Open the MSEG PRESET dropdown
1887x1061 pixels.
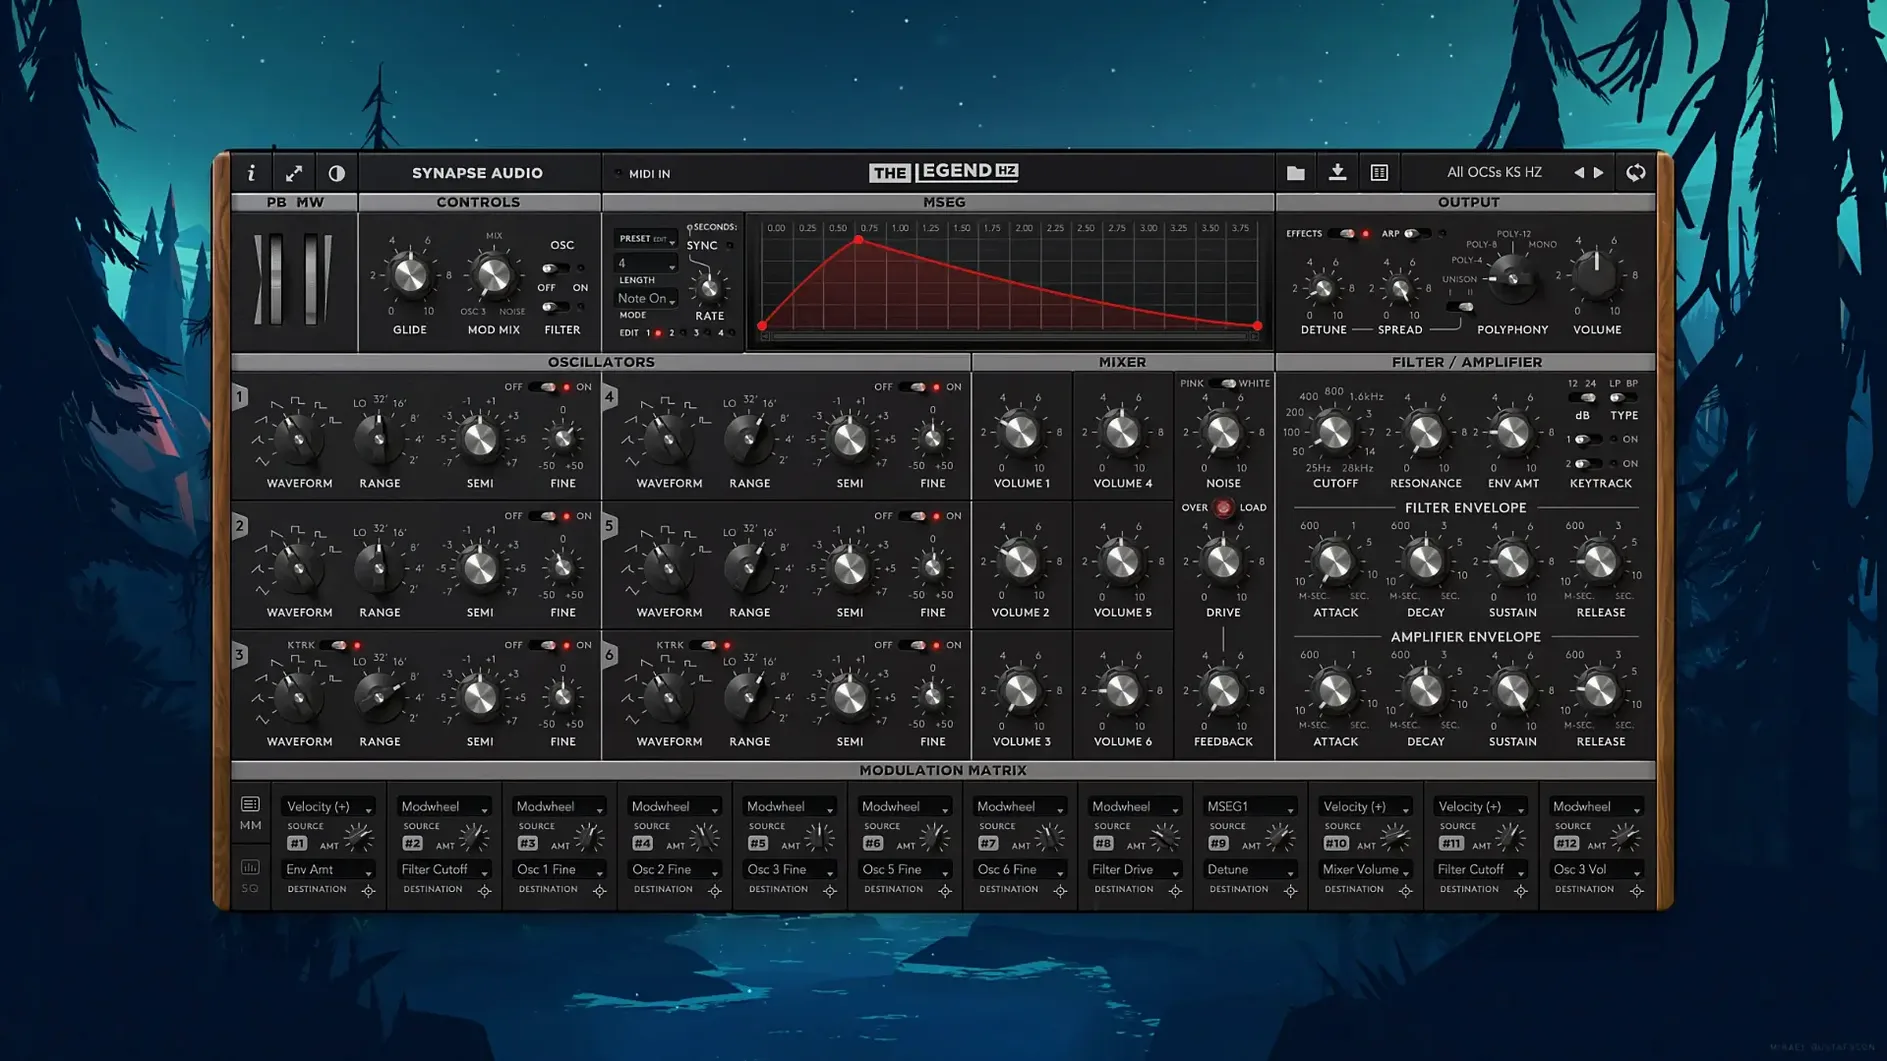645,239
